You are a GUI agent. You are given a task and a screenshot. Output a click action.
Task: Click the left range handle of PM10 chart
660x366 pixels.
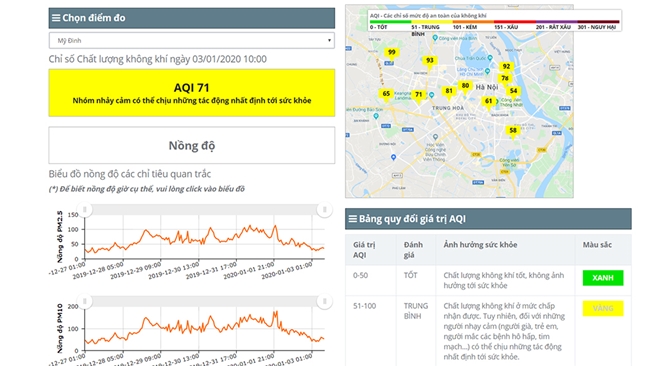pyautogui.click(x=85, y=301)
